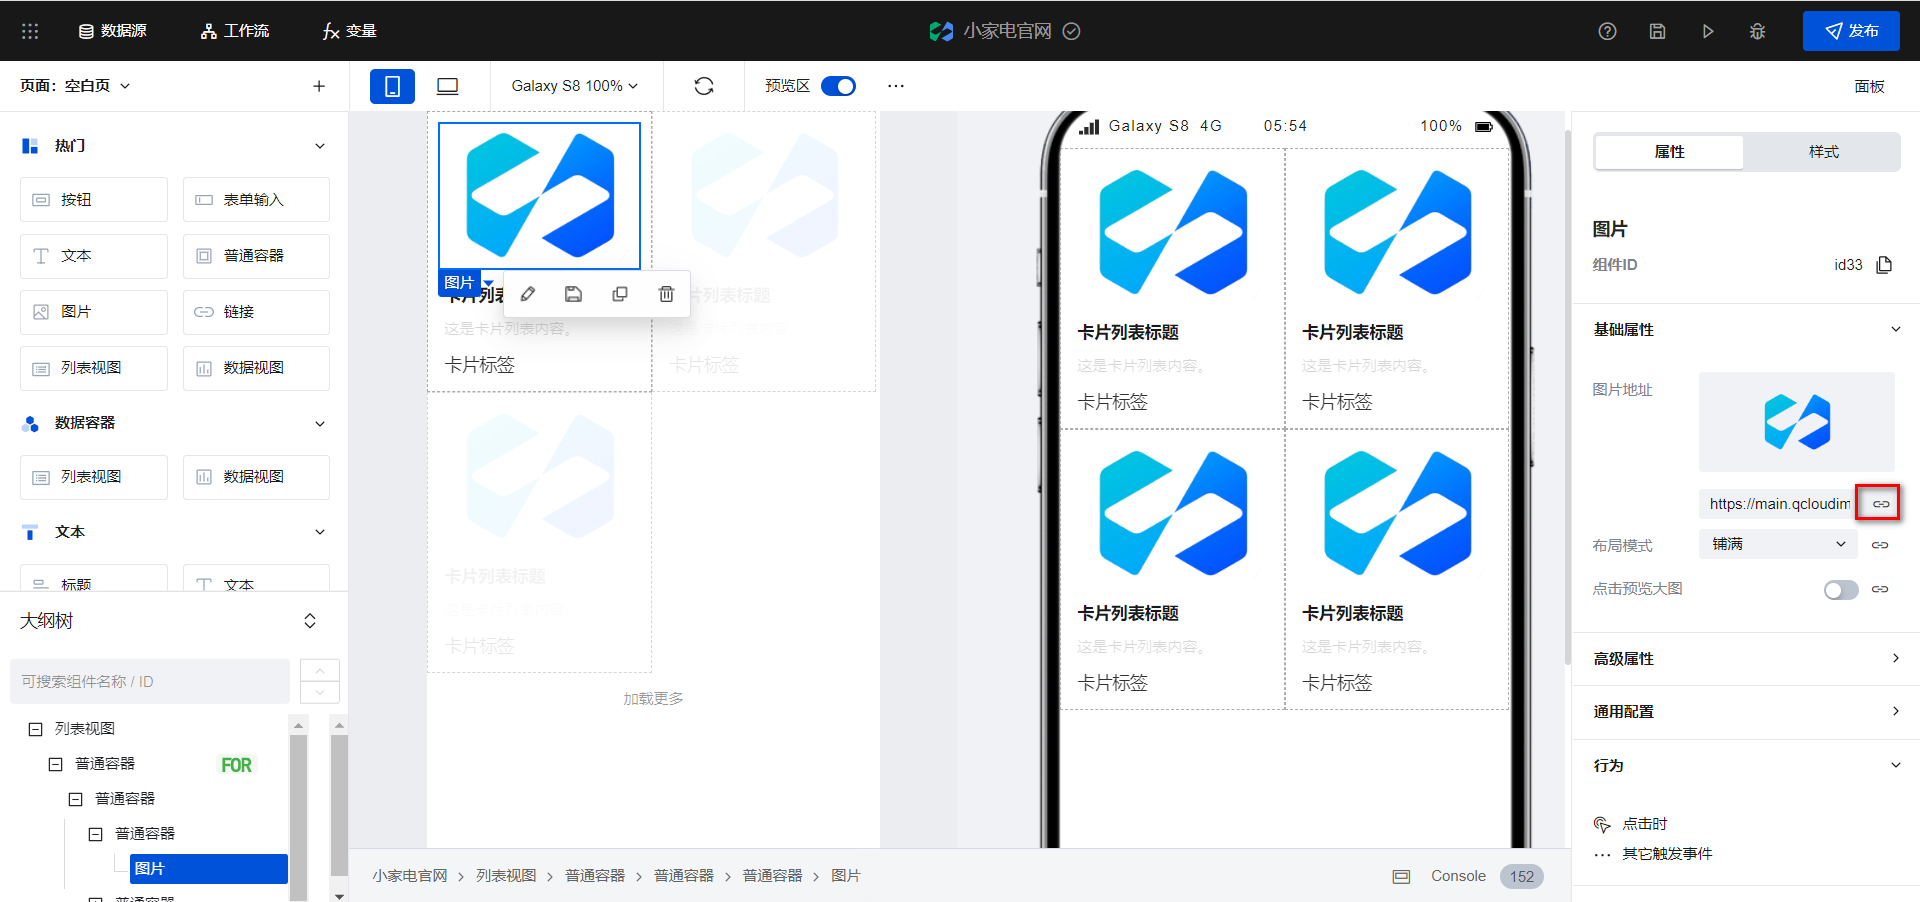This screenshot has height=902, width=1920.
Task: Delete the selected image via trash icon
Action: [x=666, y=293]
